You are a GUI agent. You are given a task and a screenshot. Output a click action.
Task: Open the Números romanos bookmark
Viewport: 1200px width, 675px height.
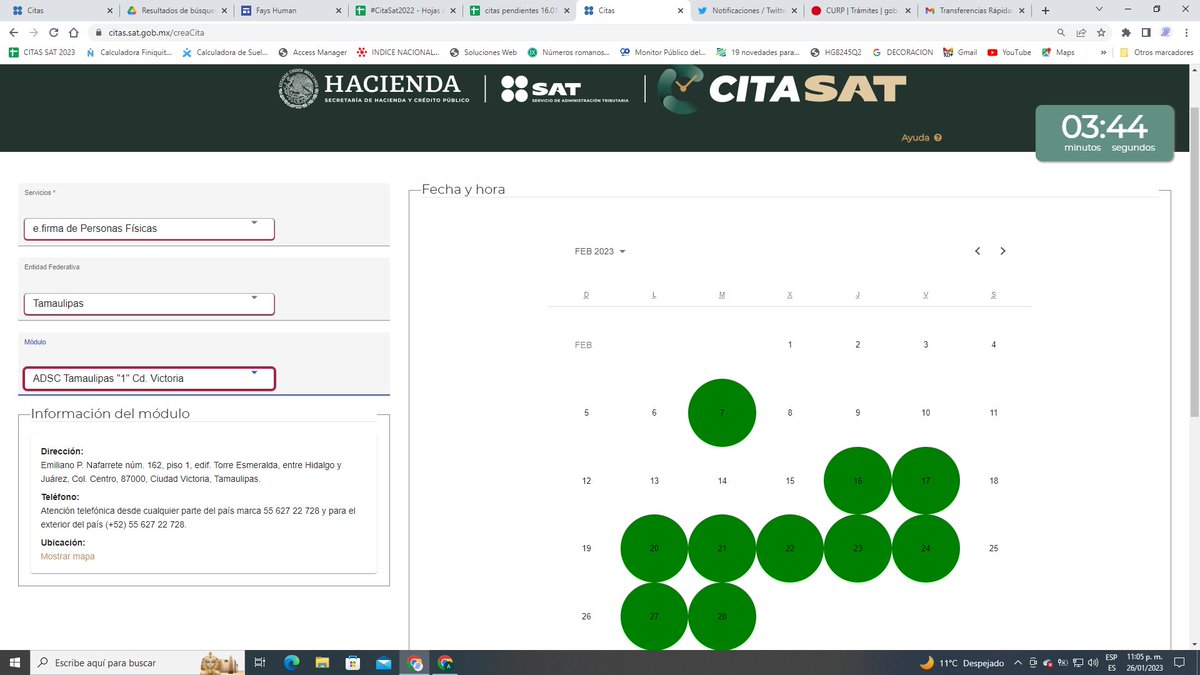tap(569, 52)
